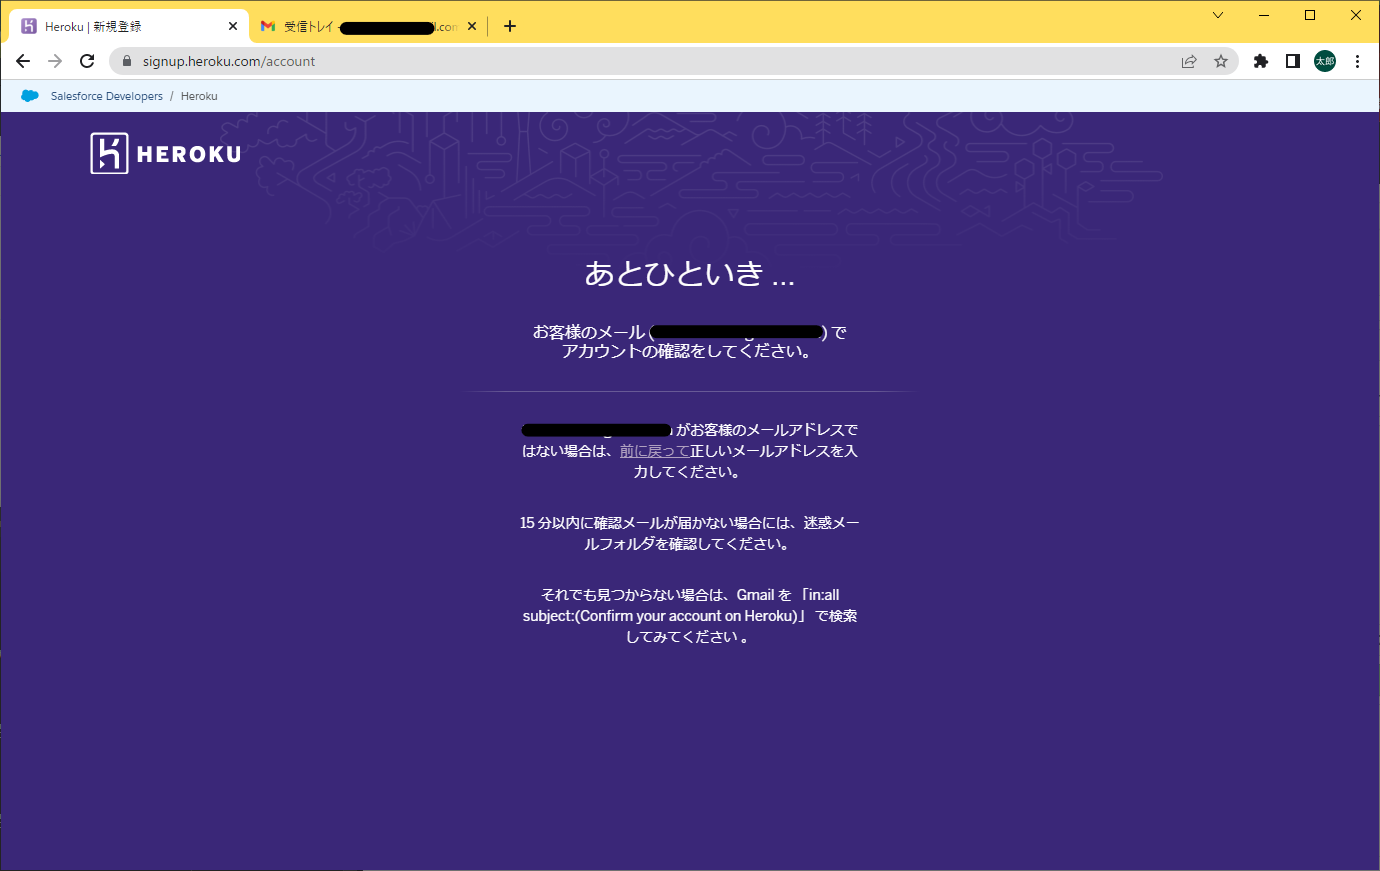Viewport: 1380px width, 871px height.
Task: Click the Gmail tab favicon
Action: click(x=268, y=26)
